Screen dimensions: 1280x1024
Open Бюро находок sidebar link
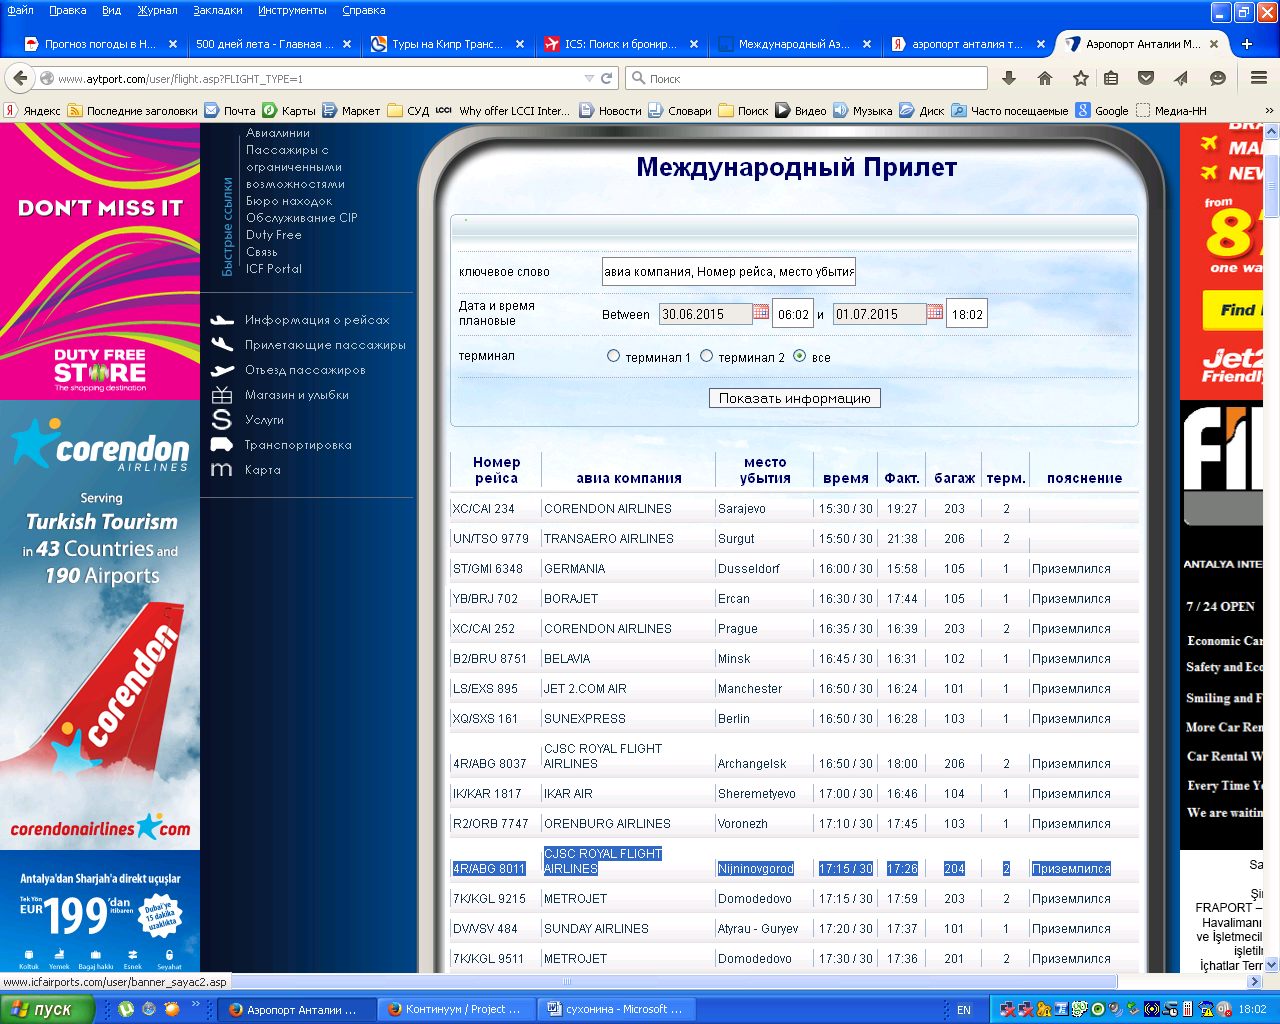click(x=289, y=201)
